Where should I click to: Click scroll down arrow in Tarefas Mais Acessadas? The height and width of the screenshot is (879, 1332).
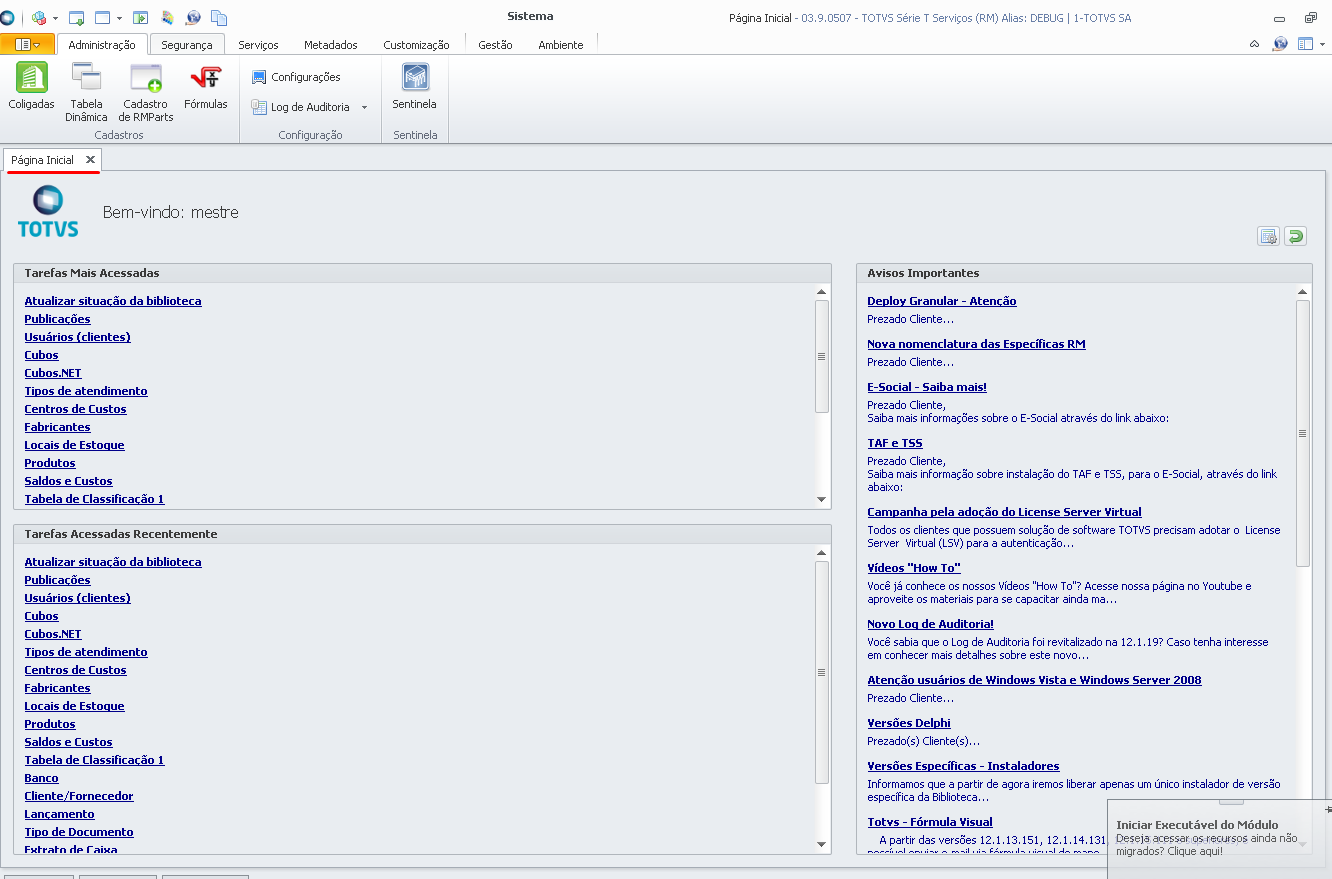822,499
